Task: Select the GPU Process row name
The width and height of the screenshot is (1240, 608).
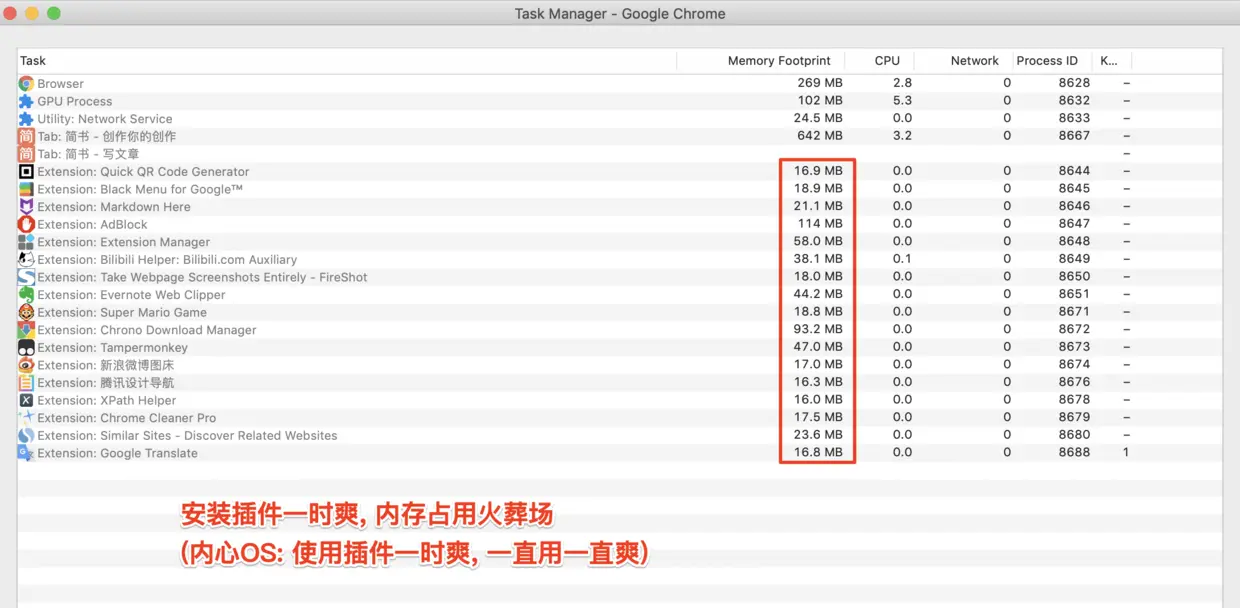Action: pos(75,101)
